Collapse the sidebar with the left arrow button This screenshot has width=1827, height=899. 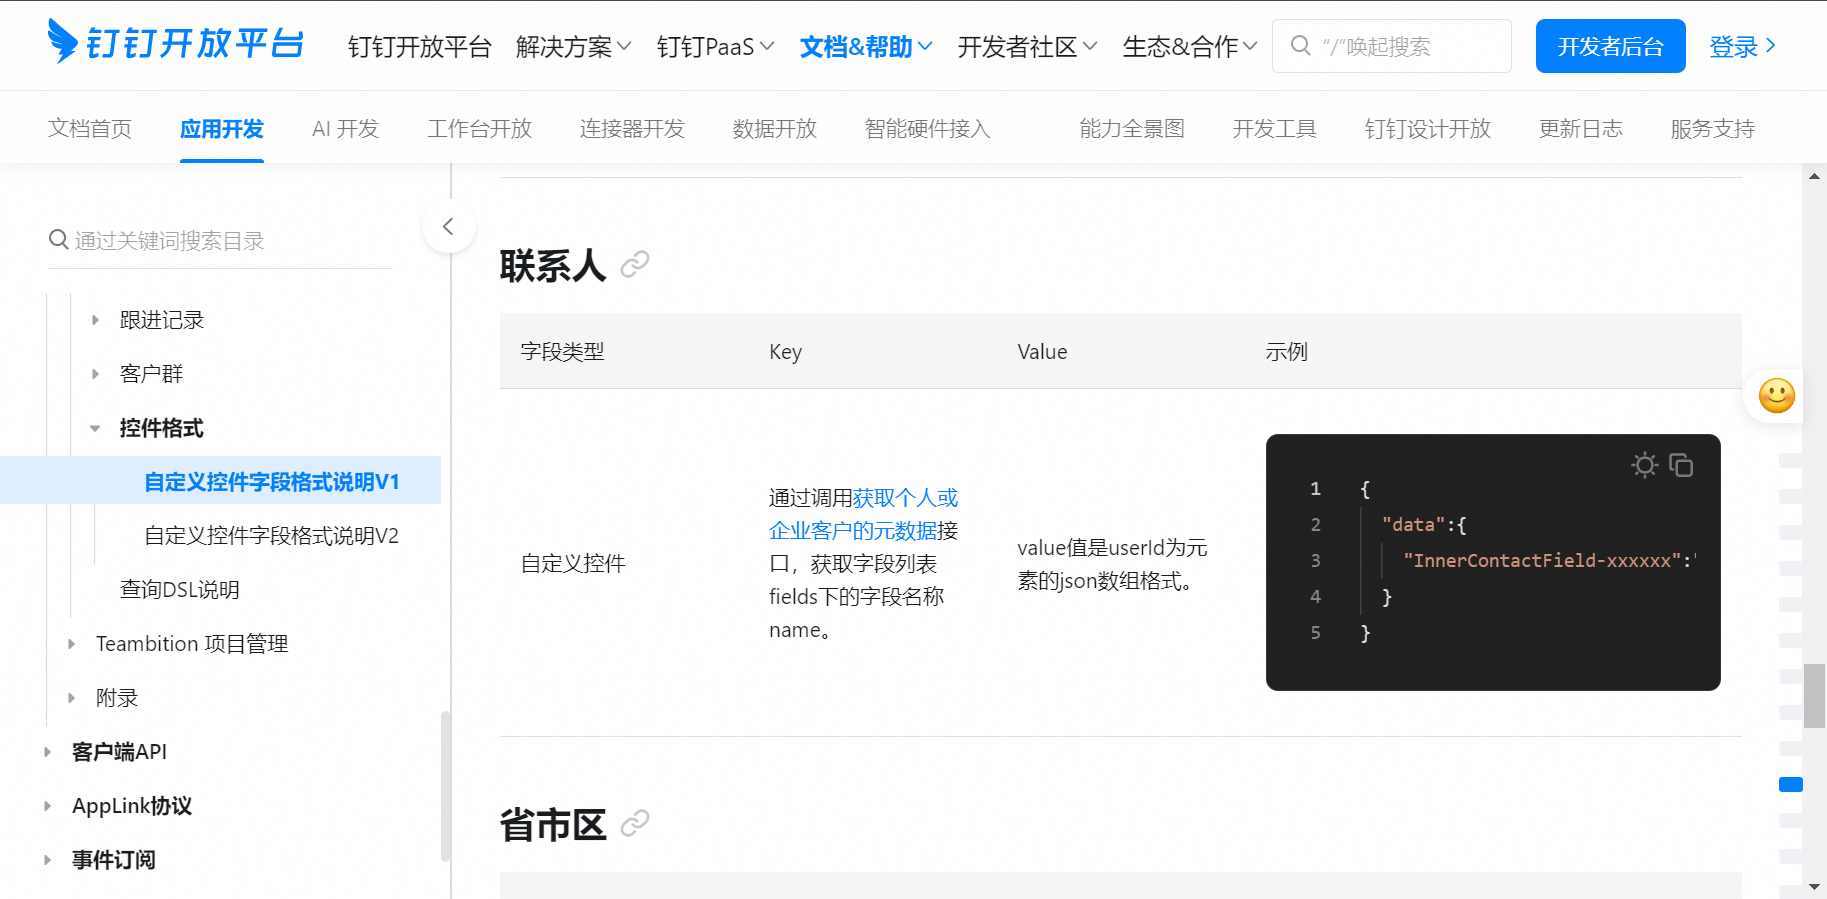coord(448,226)
